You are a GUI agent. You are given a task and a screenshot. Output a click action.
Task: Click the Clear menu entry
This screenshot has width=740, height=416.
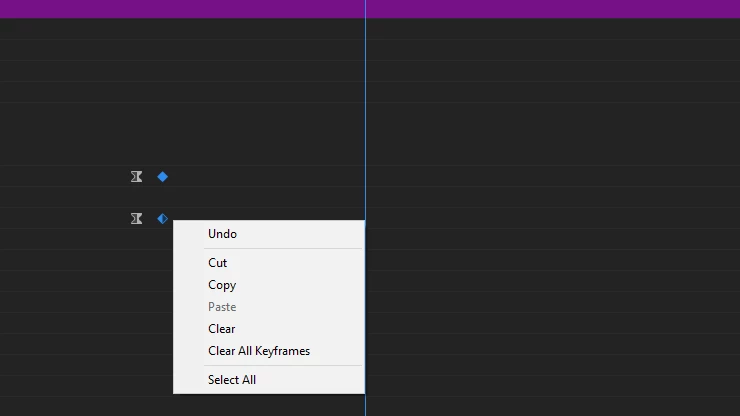click(x=269, y=329)
